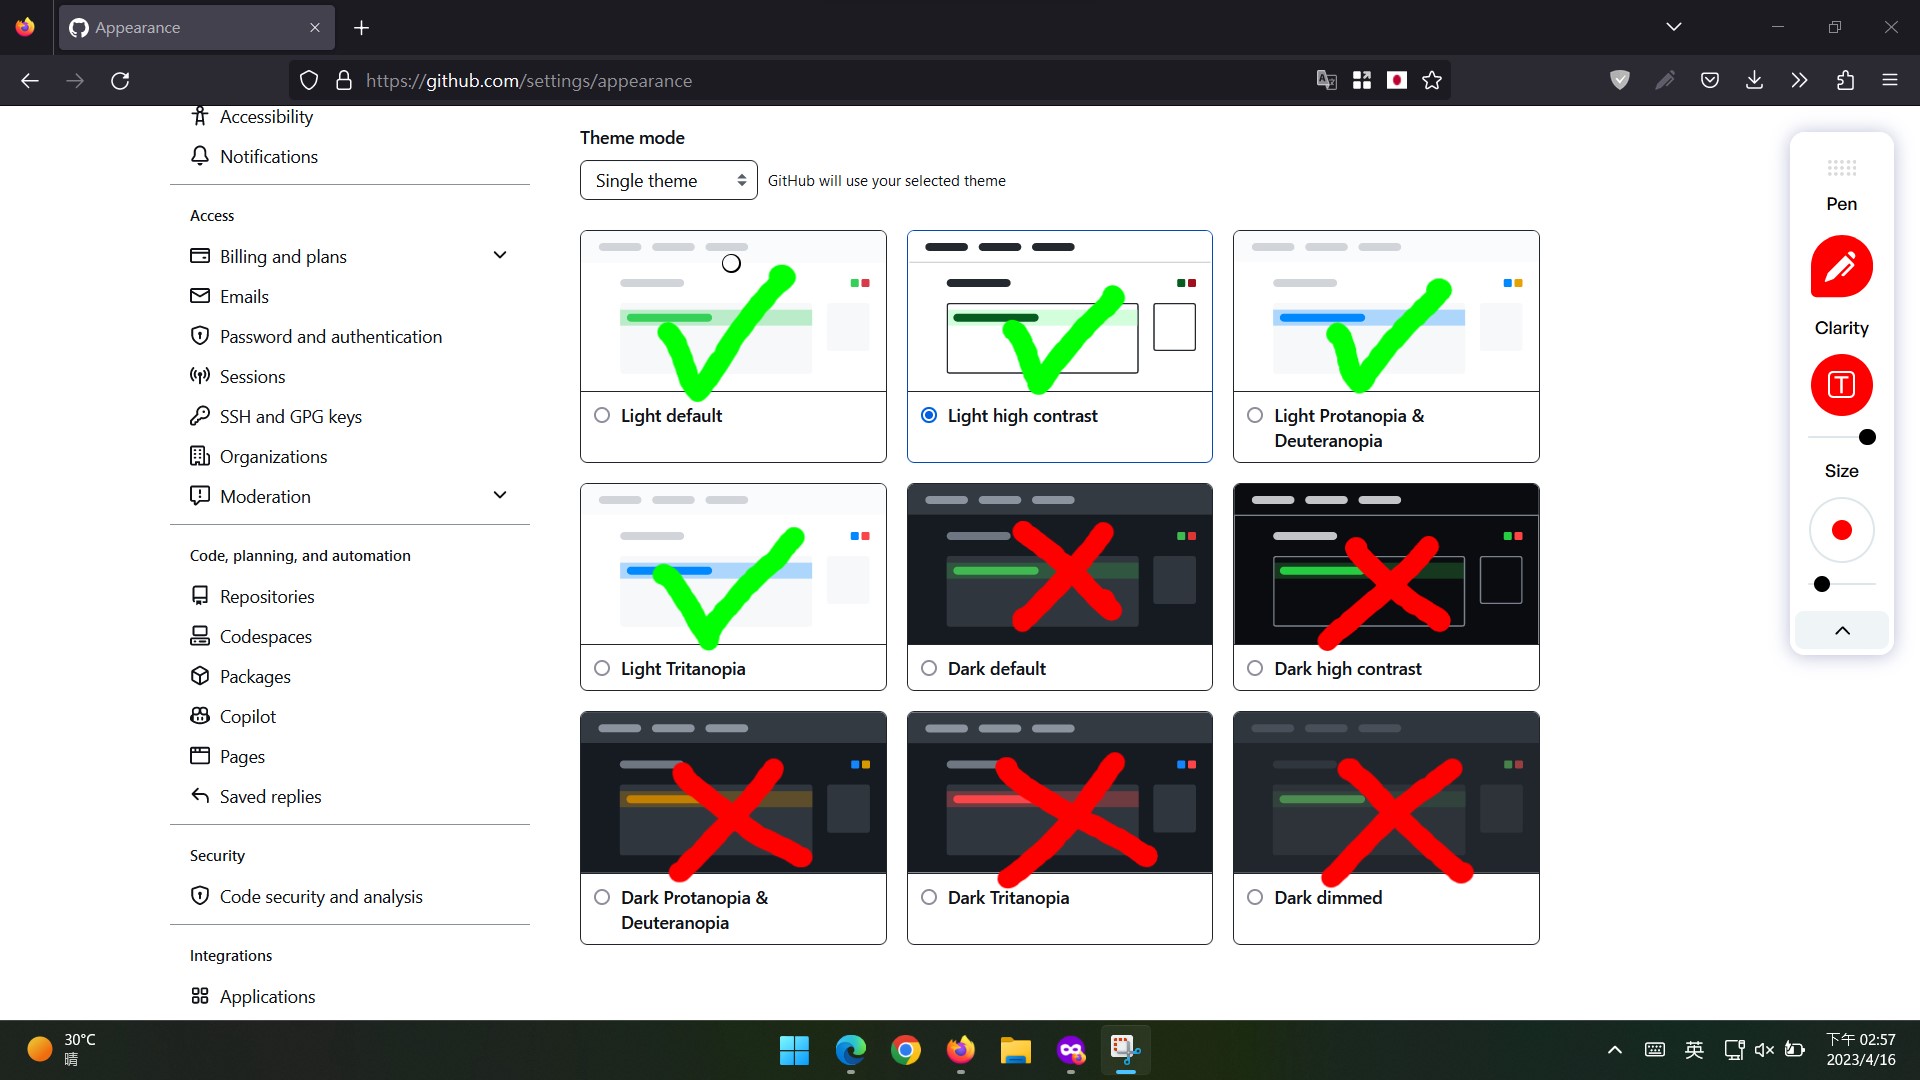Image resolution: width=1920 pixels, height=1080 pixels.
Task: Reload the current page
Action: [120, 80]
